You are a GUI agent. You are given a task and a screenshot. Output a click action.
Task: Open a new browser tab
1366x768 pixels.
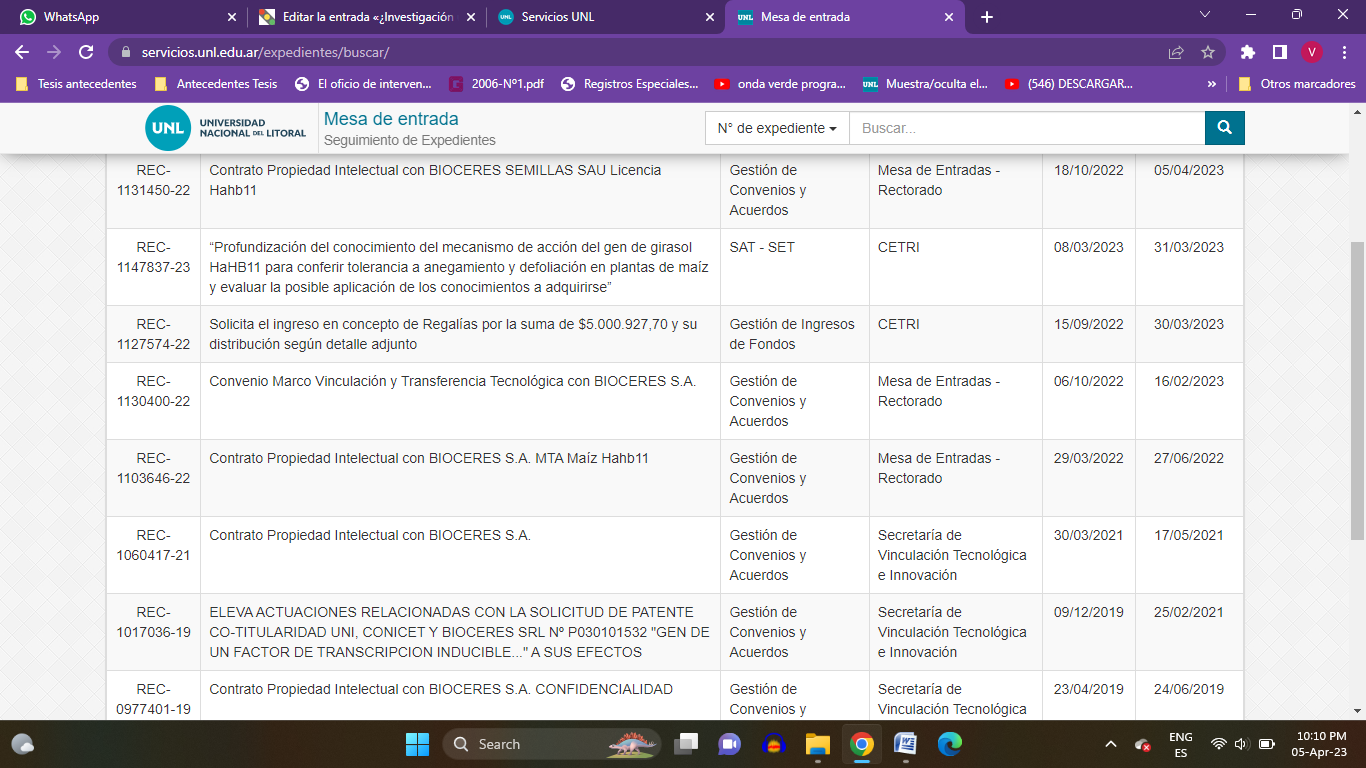pos(987,17)
